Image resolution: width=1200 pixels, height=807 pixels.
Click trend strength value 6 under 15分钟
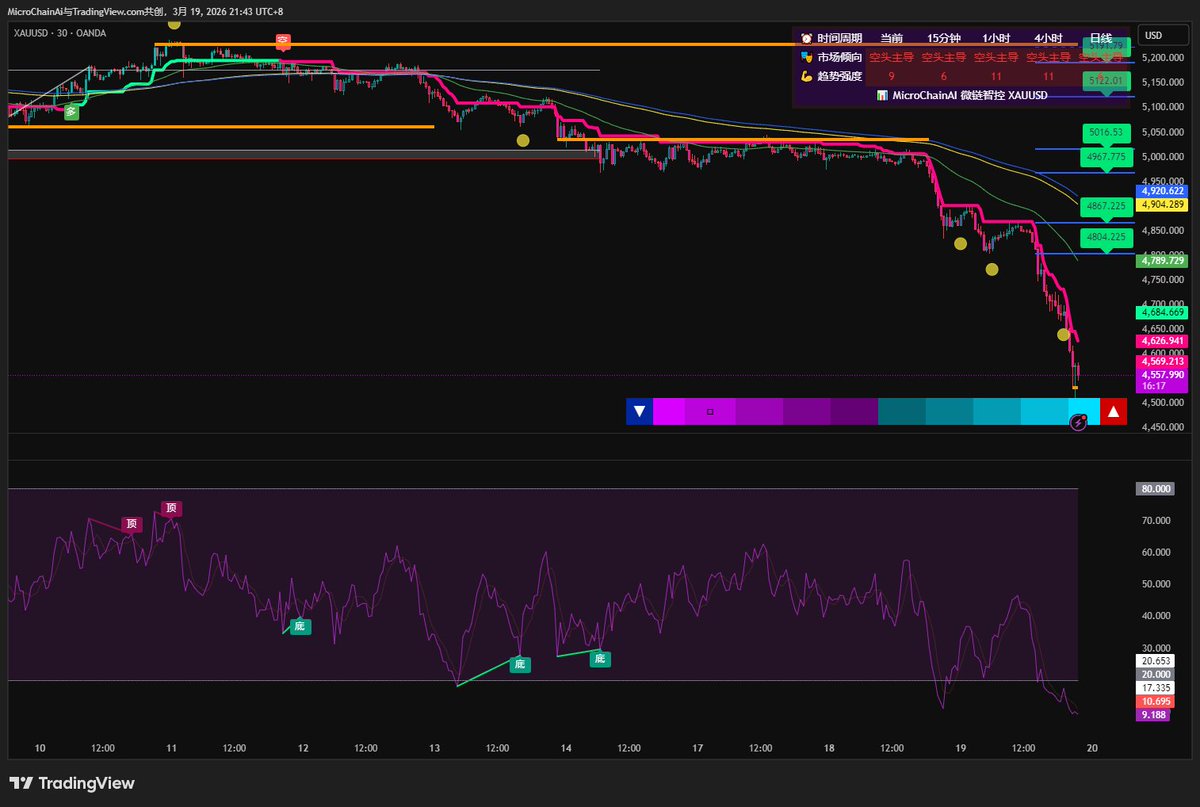pos(943,76)
